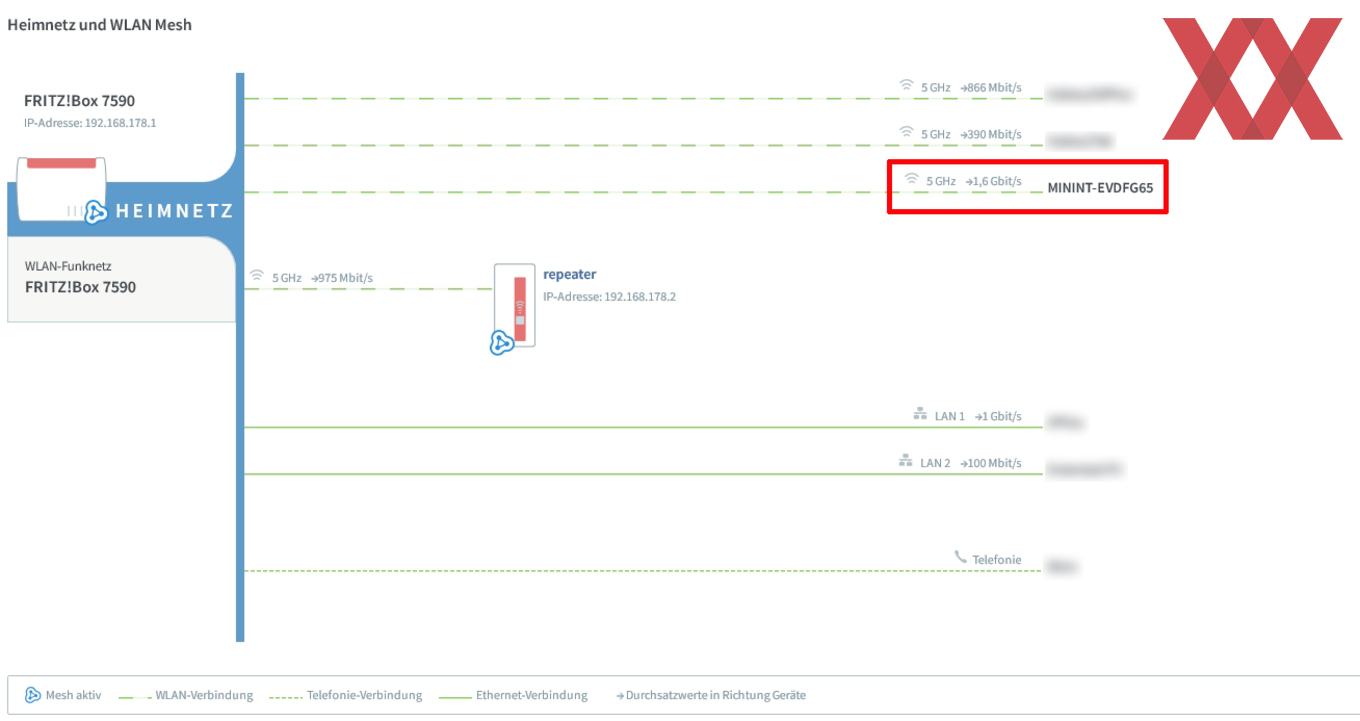Image resolution: width=1360 pixels, height=721 pixels.
Task: Click Wi-Fi icon next to 390 Mbit/s
Action: click(906, 134)
